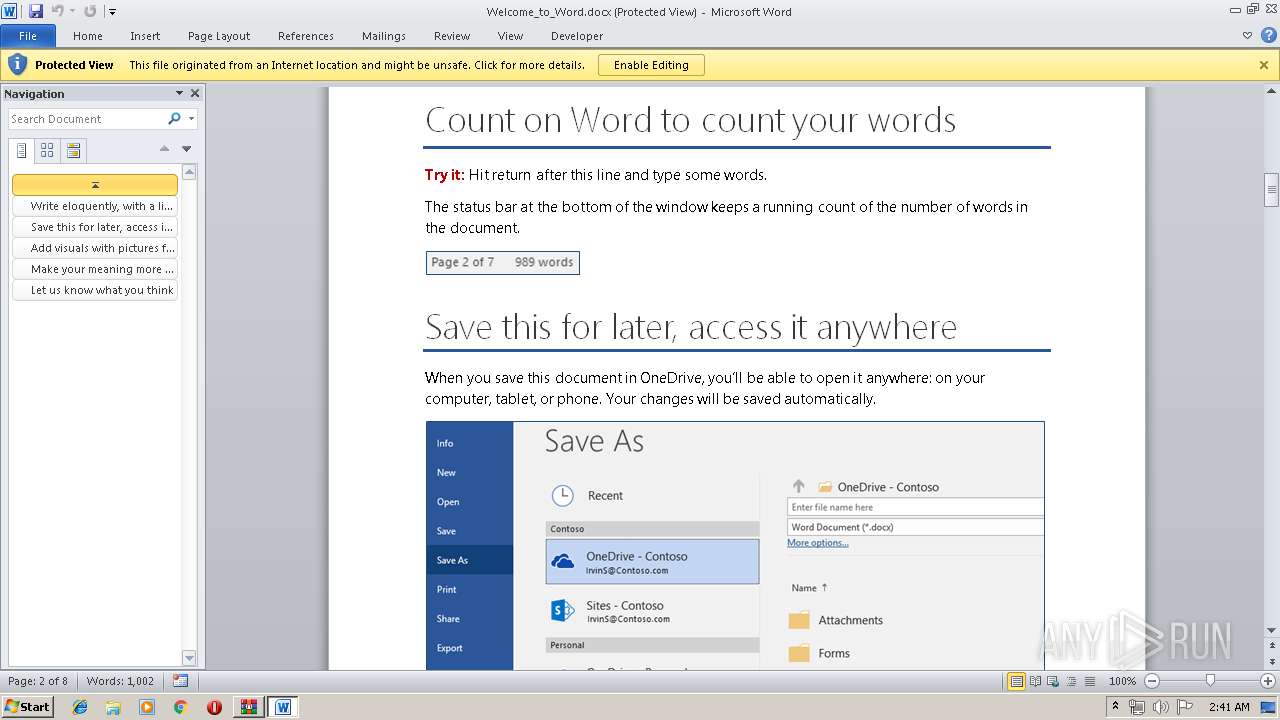Open the undo history dropdown arrow

[72, 12]
